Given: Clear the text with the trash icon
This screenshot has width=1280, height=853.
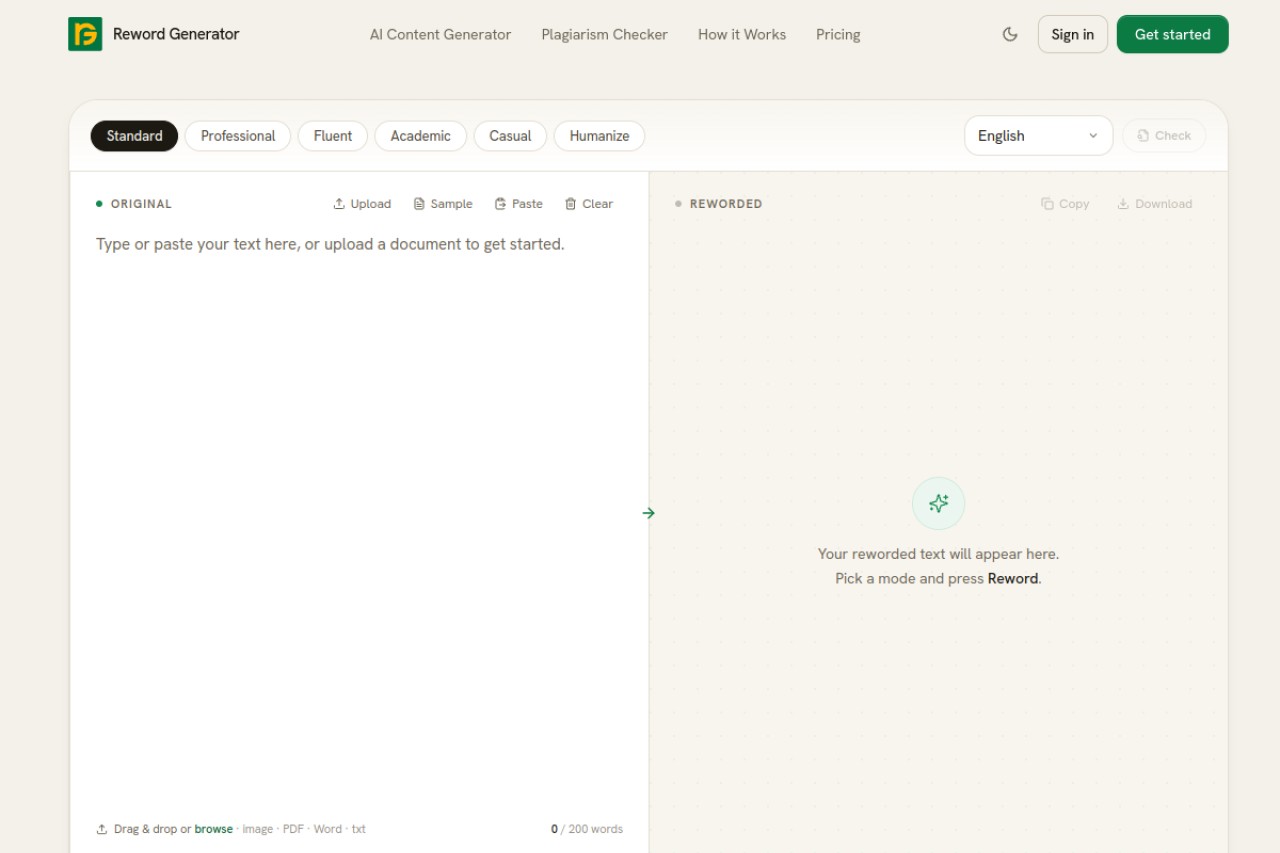Looking at the screenshot, I should [571, 204].
